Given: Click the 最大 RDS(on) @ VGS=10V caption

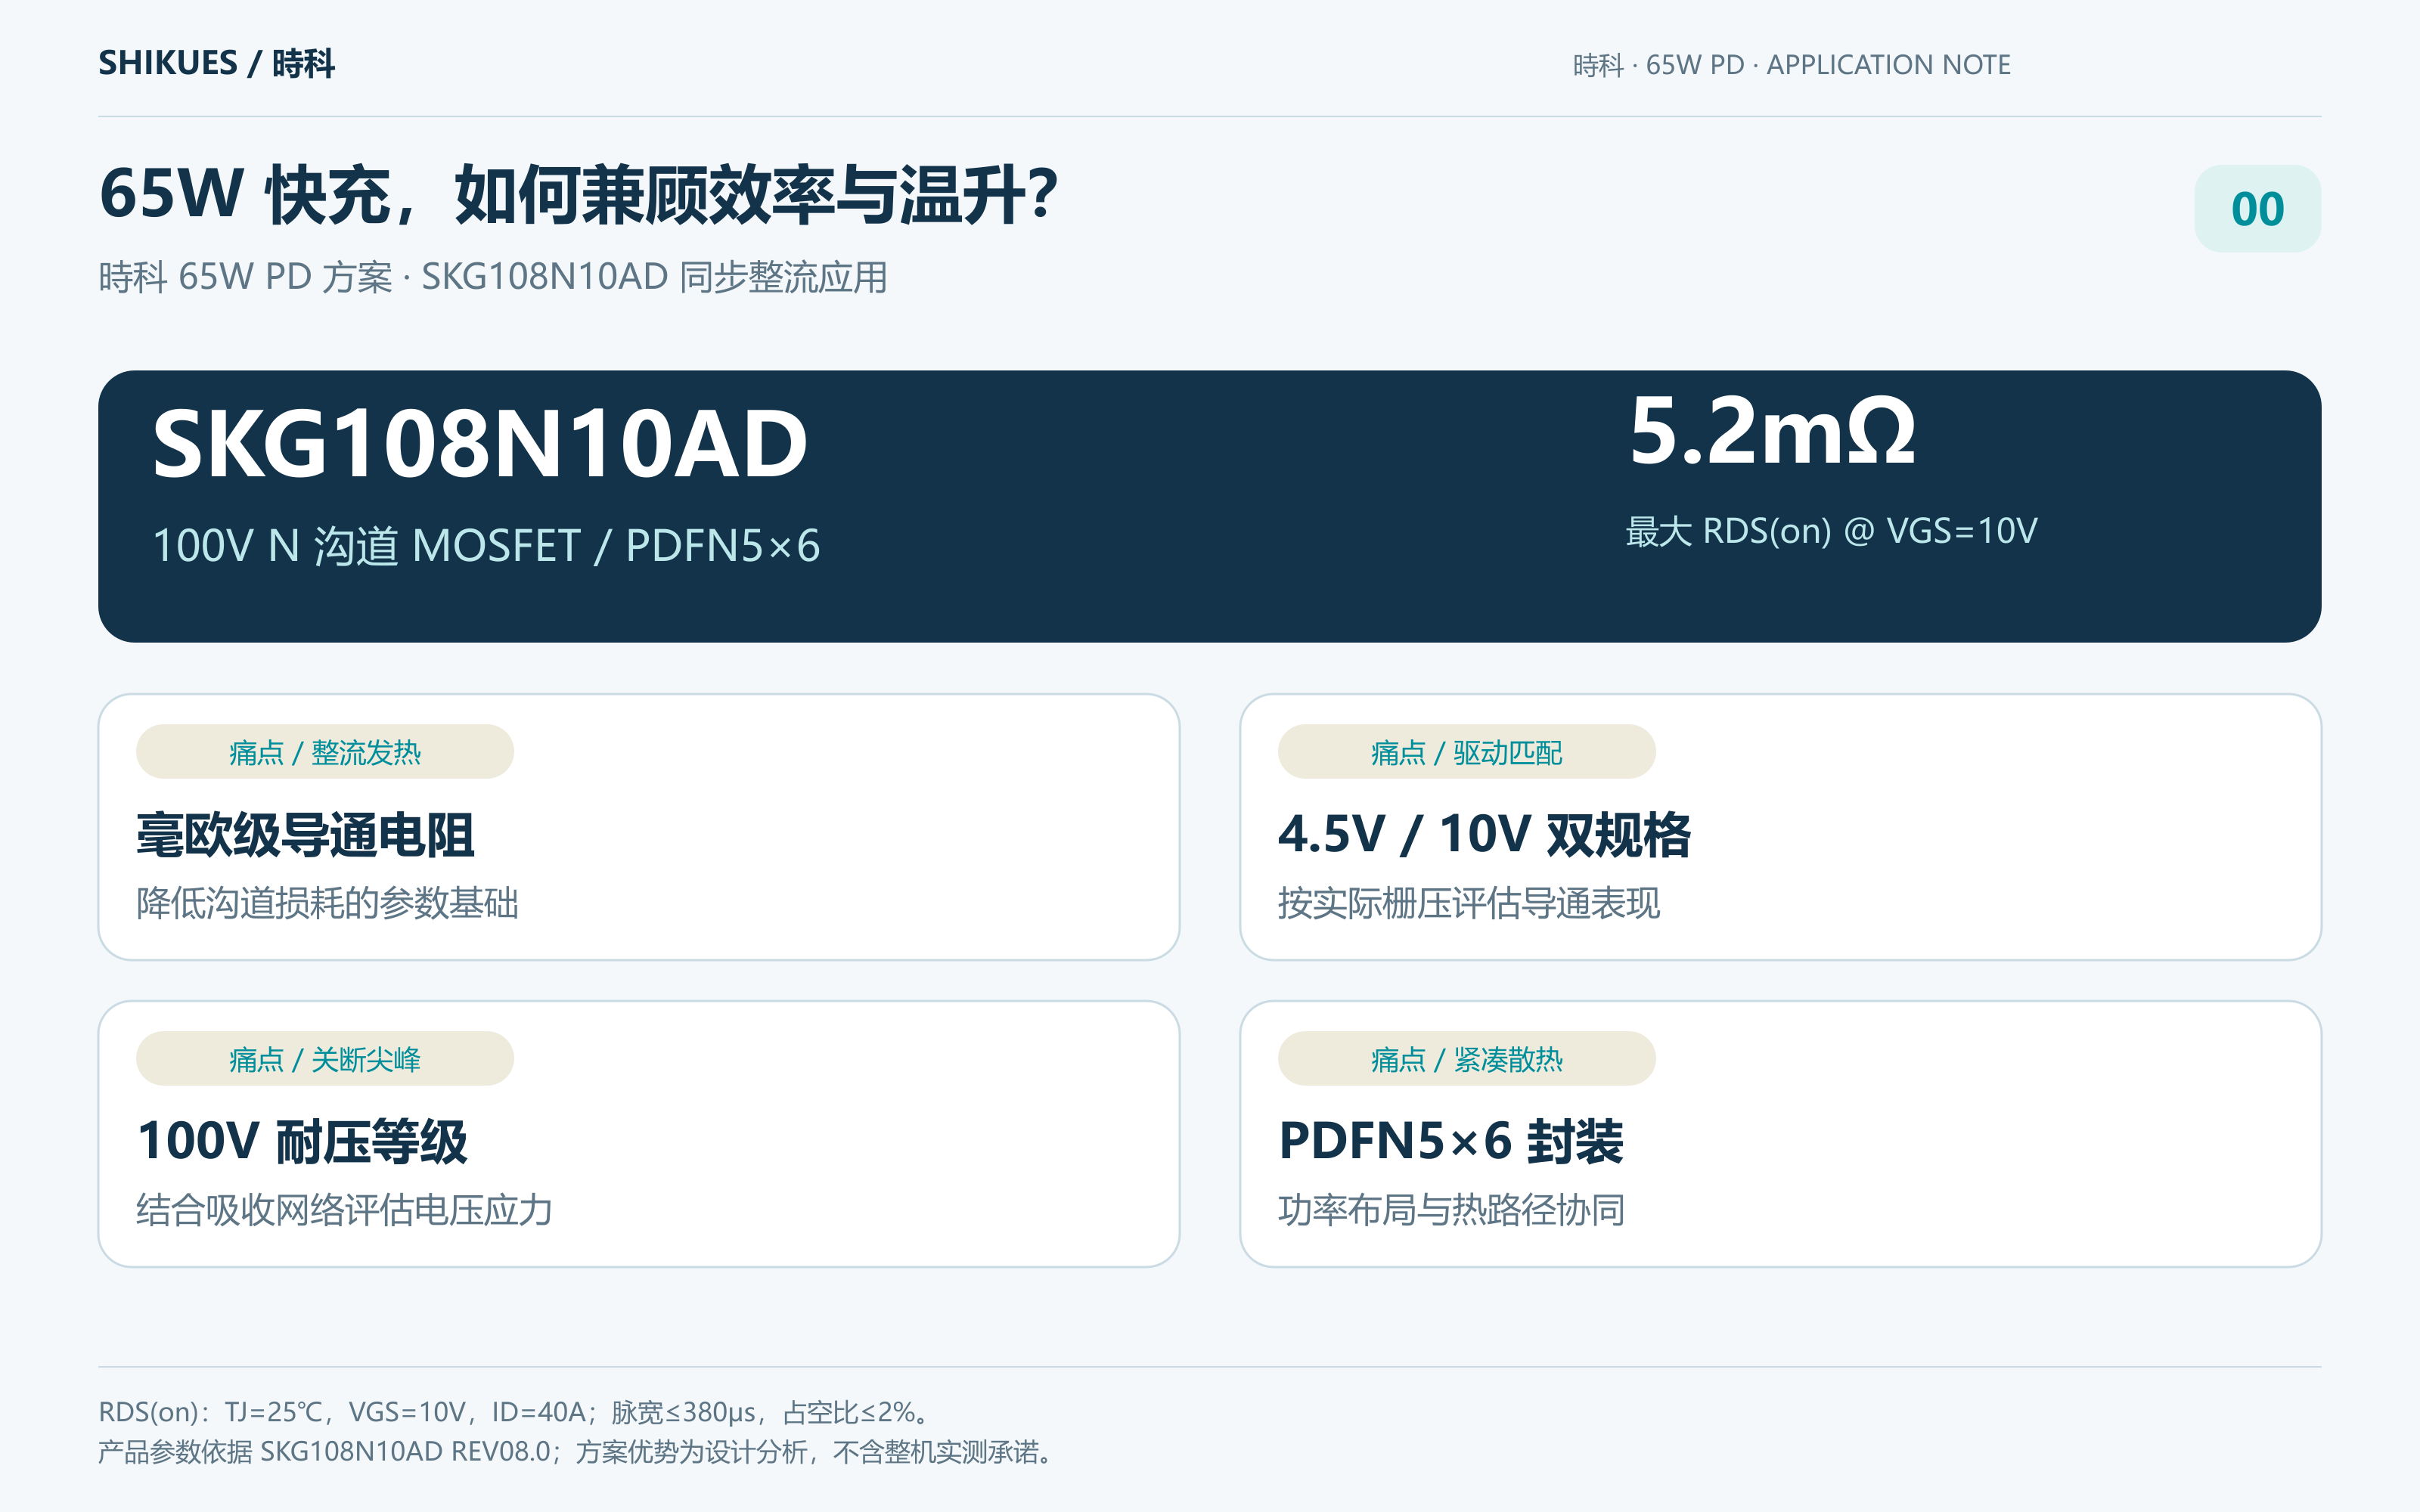Looking at the screenshot, I should pos(1831,531).
